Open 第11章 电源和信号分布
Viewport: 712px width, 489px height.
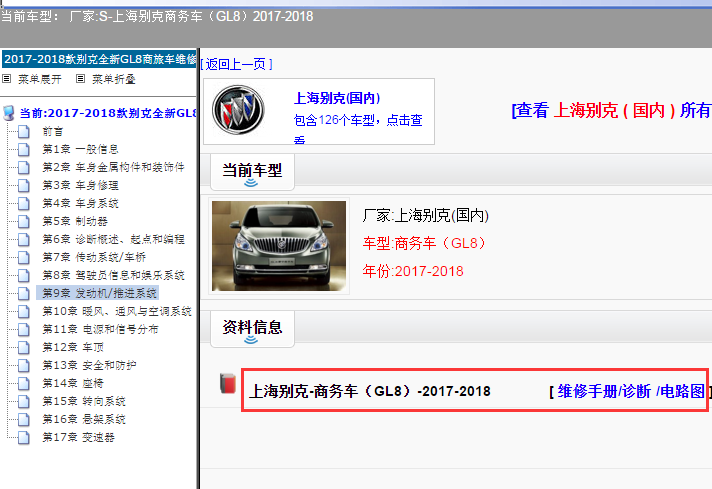pos(100,329)
